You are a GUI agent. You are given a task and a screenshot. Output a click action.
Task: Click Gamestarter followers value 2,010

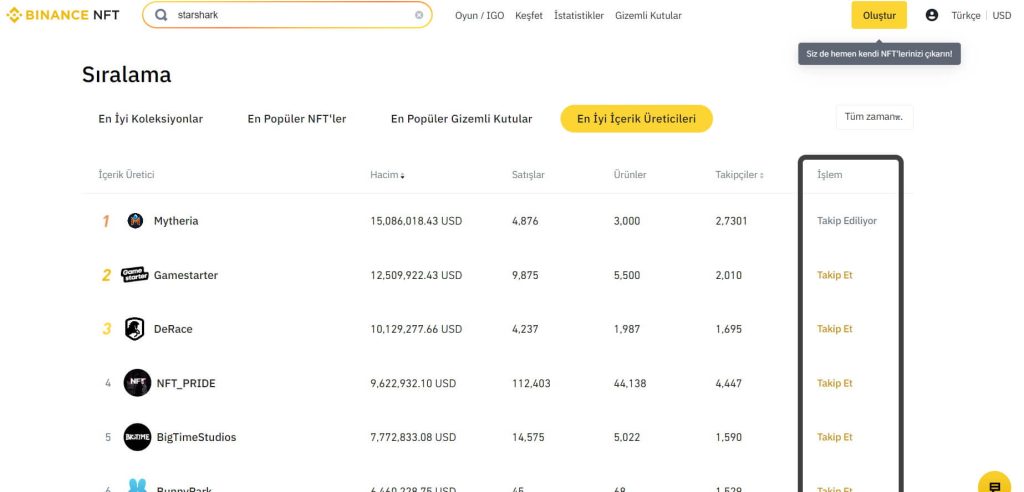(729, 275)
